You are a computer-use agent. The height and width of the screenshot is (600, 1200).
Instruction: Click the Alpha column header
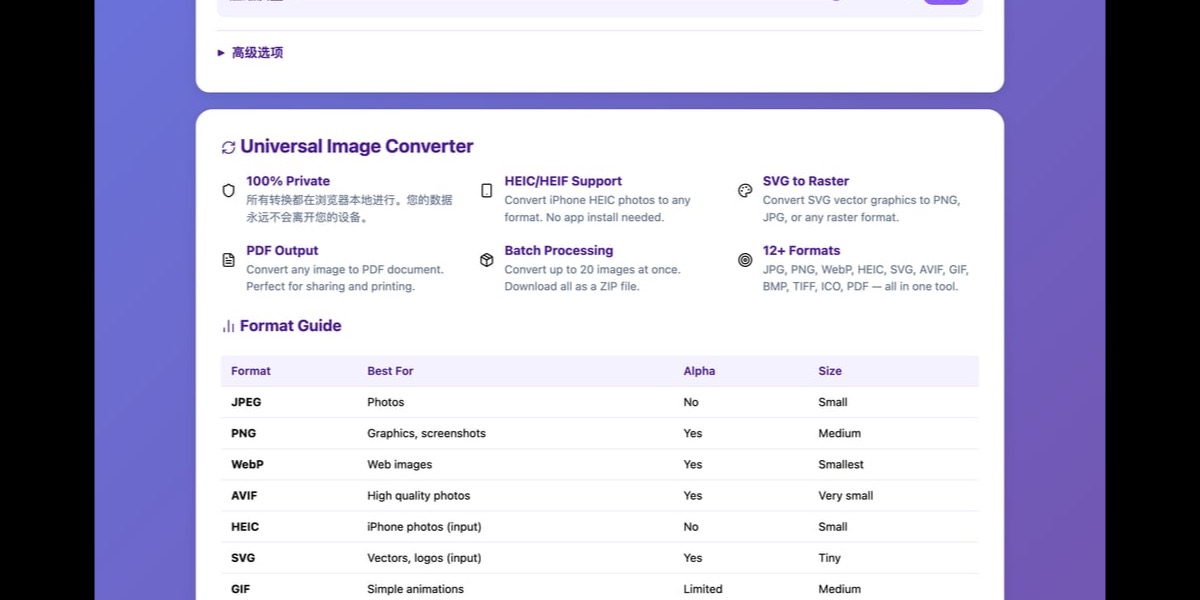(x=699, y=371)
